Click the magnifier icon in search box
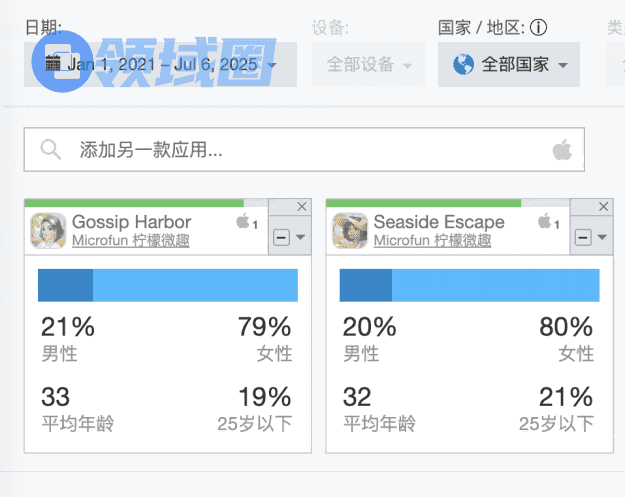This screenshot has height=498, width=625. (x=50, y=151)
